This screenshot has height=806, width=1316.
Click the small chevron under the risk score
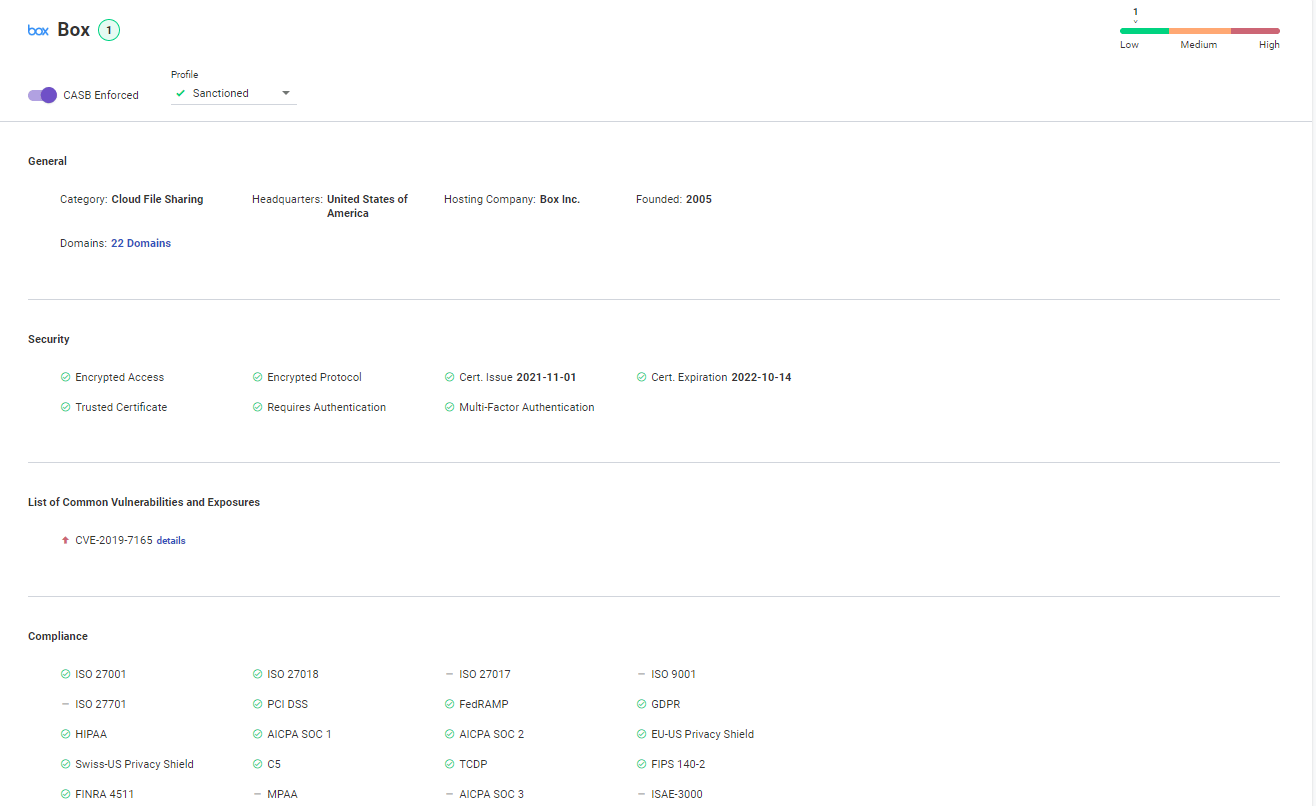point(1135,21)
